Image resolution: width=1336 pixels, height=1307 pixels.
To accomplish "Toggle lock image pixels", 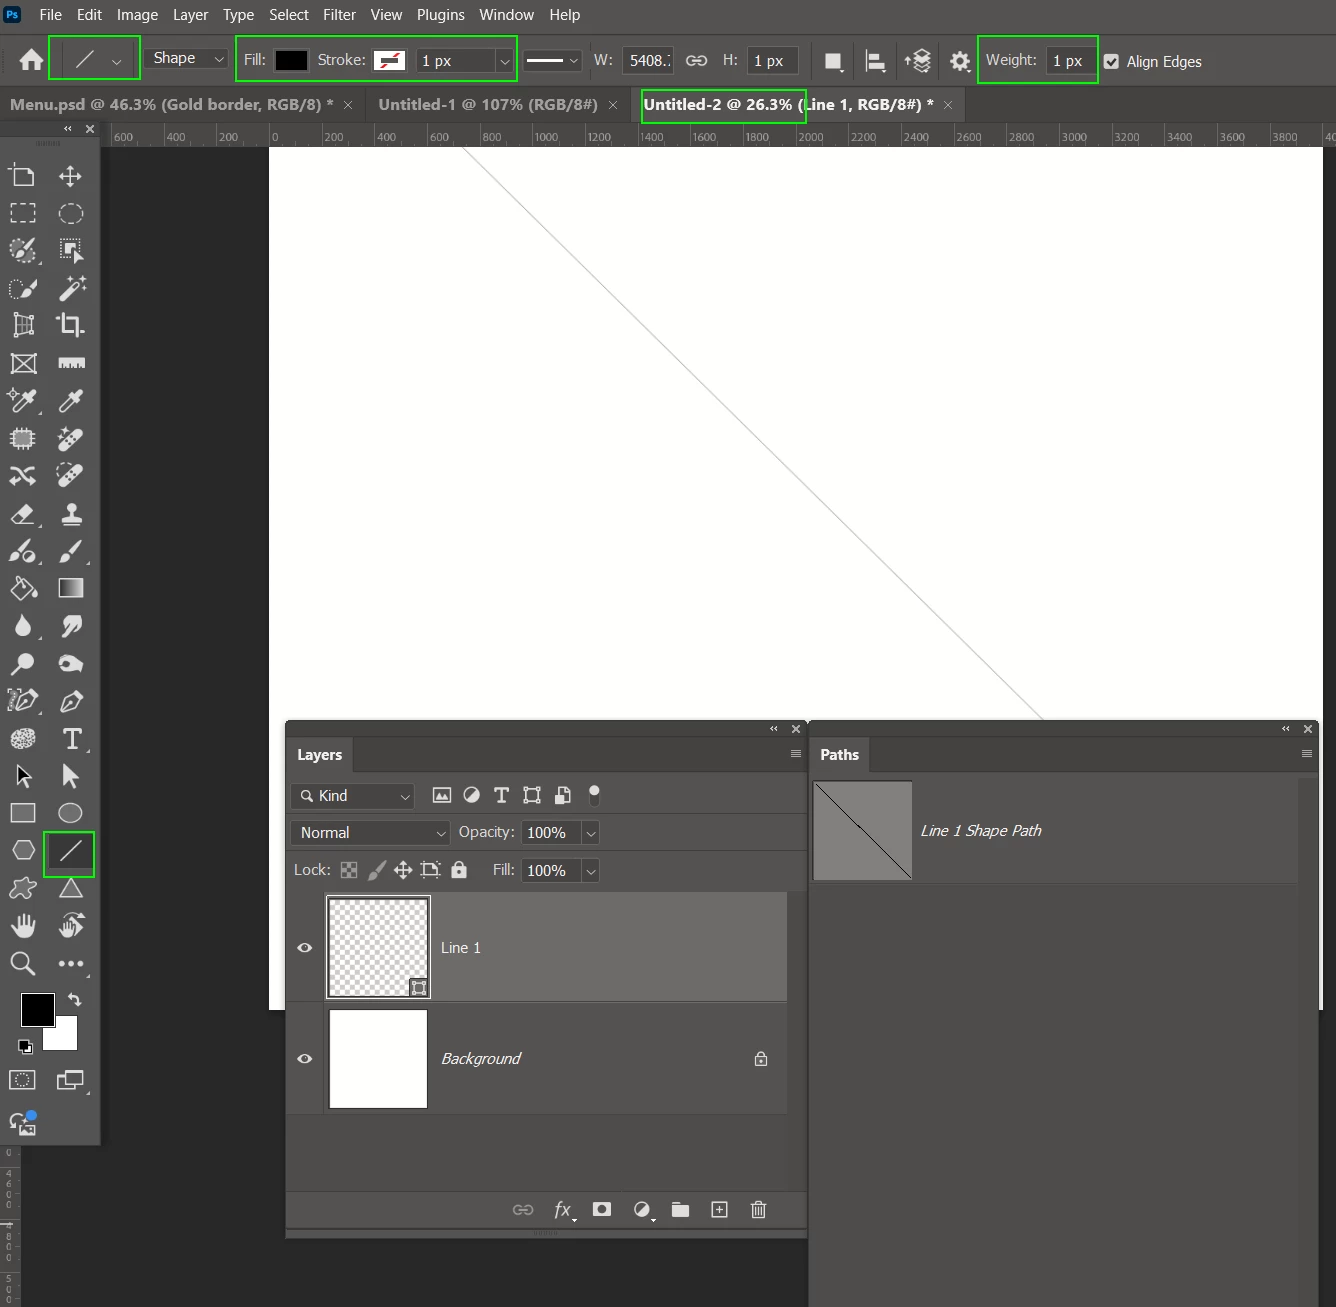I will 377,870.
